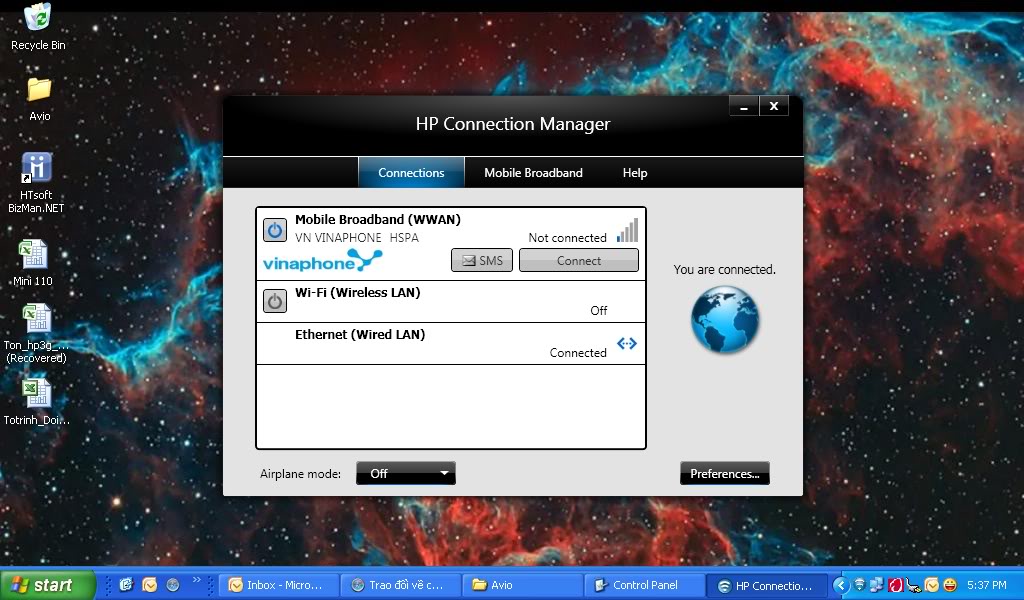Click the blue globe connection status icon
The height and width of the screenshot is (600, 1024).
[725, 320]
